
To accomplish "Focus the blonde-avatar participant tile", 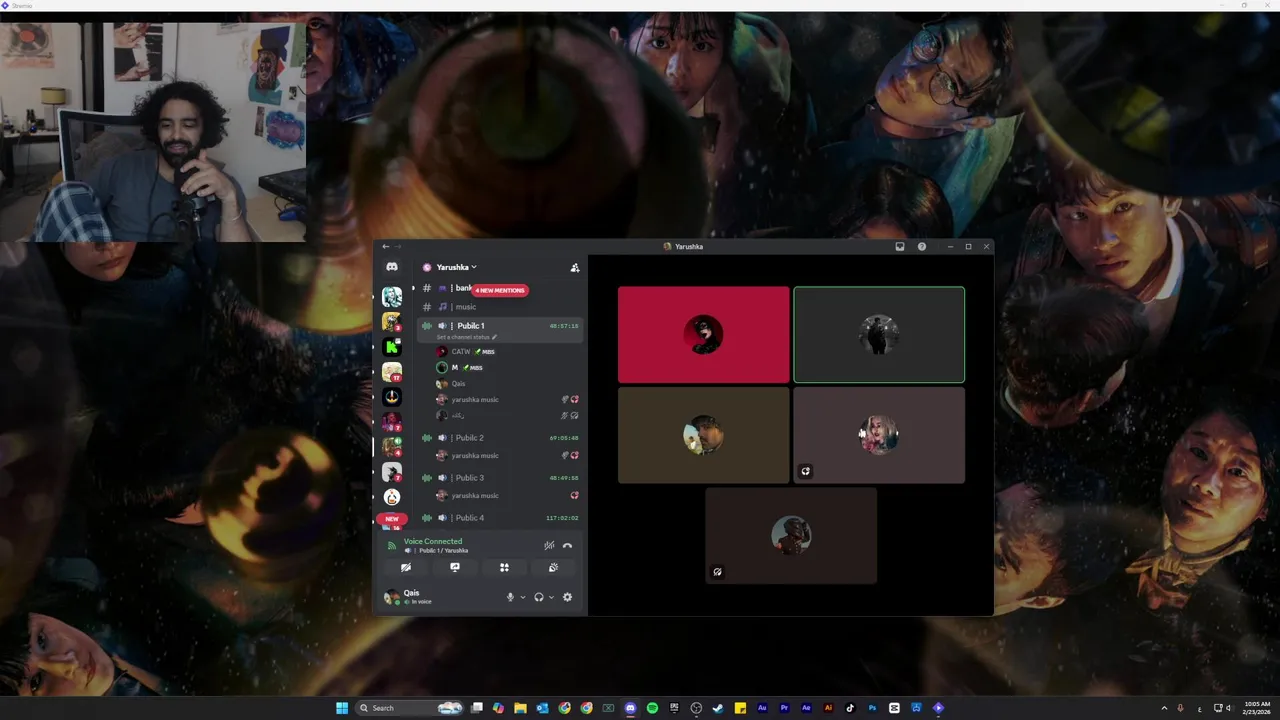I will 879,436.
